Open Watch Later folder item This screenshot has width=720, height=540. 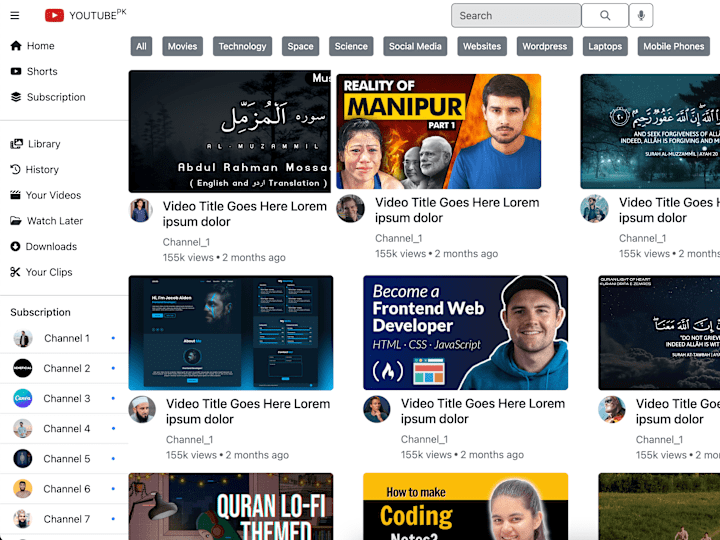(46, 221)
